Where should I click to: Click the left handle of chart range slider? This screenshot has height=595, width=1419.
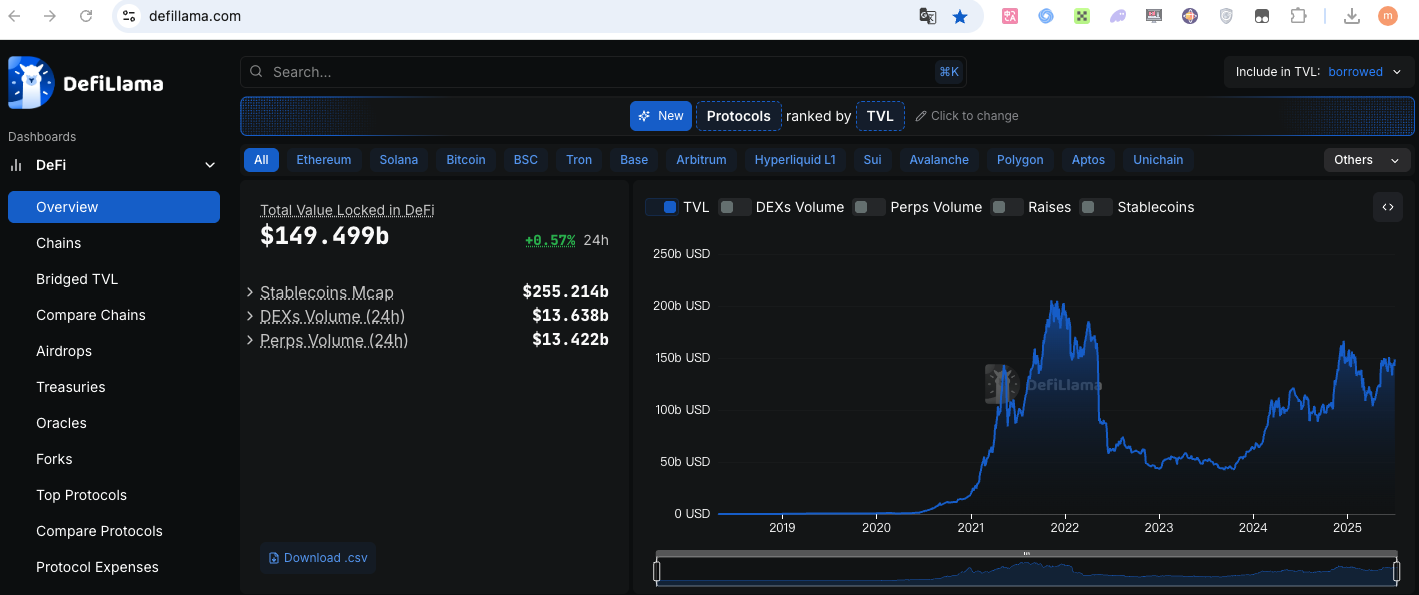click(x=657, y=571)
